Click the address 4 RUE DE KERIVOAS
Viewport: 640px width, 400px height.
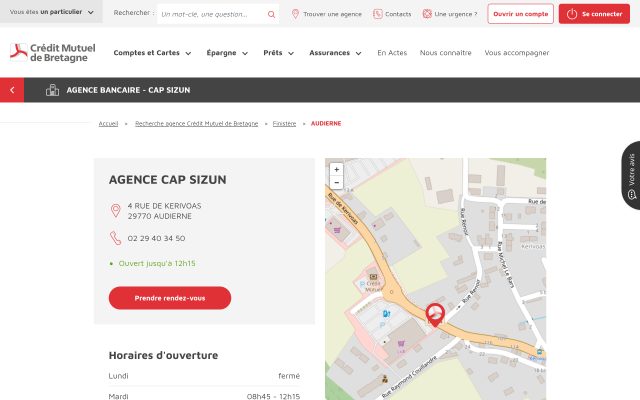pos(164,206)
